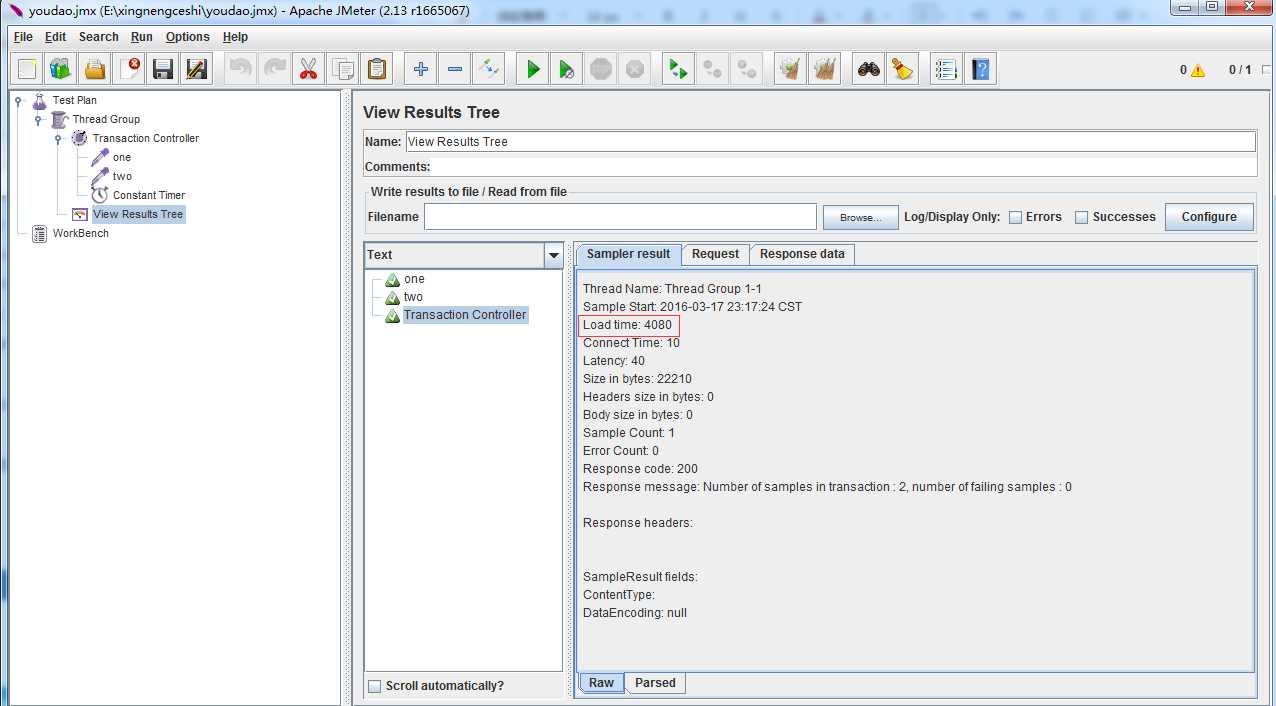Open the Search menu

98,37
